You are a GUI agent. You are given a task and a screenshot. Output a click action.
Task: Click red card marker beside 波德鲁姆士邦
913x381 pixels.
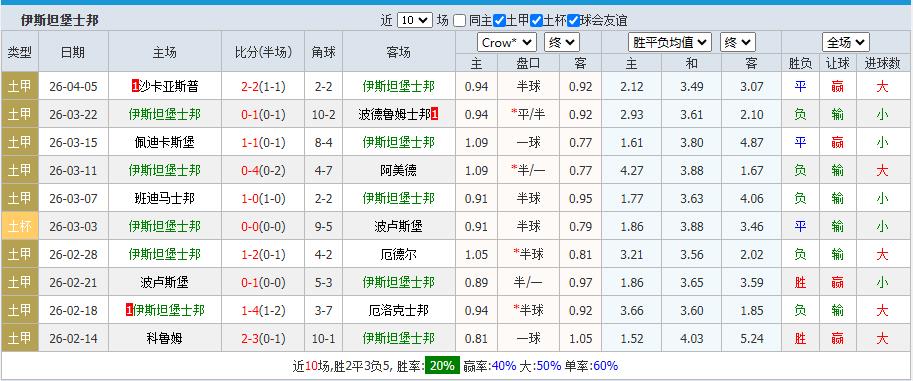pyautogui.click(x=434, y=115)
